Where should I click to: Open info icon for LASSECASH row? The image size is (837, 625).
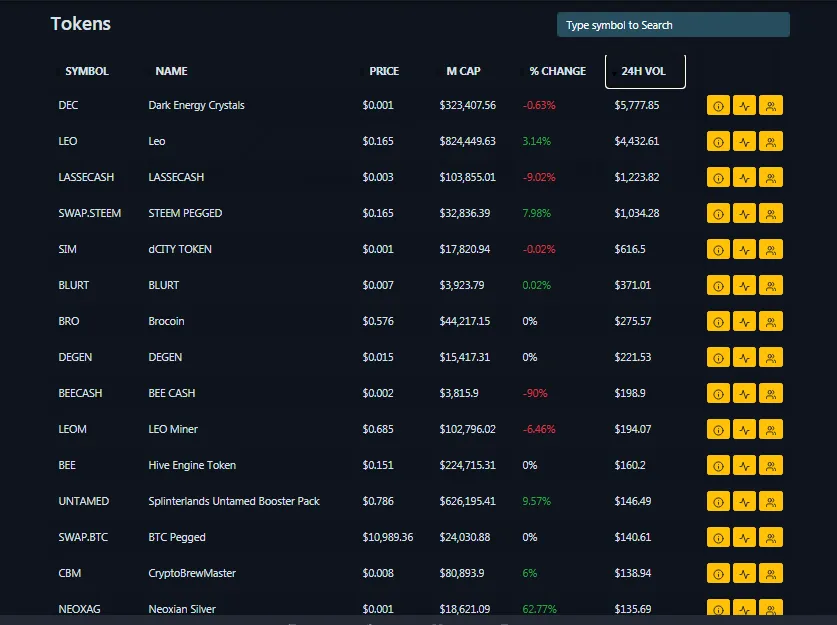coord(718,177)
